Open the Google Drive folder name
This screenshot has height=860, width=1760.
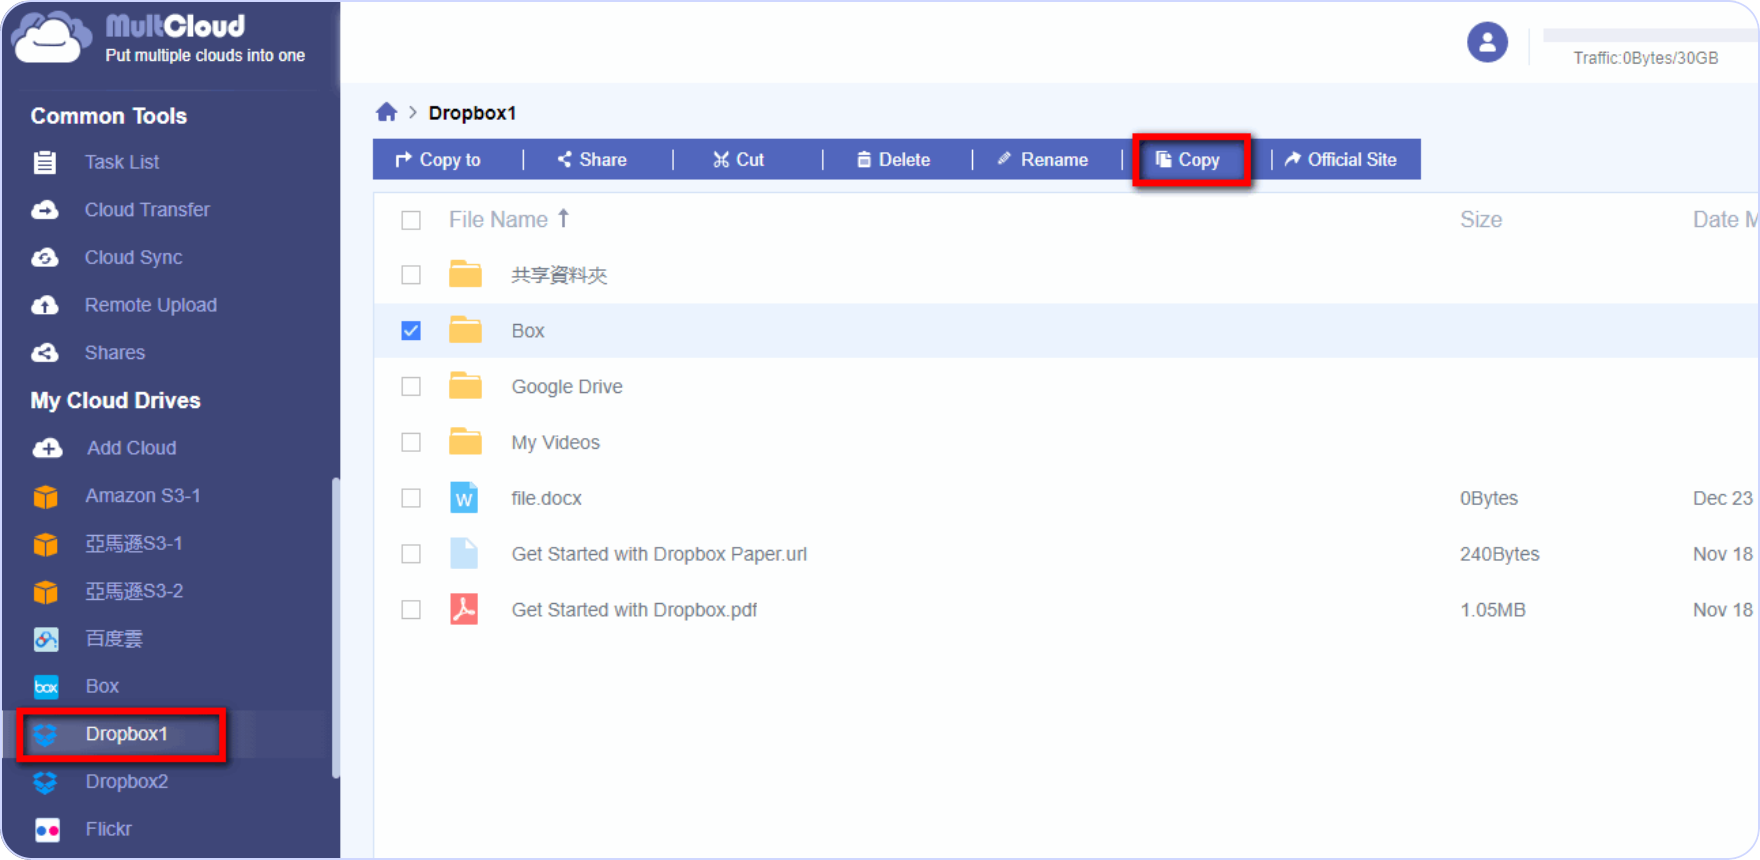tap(567, 387)
